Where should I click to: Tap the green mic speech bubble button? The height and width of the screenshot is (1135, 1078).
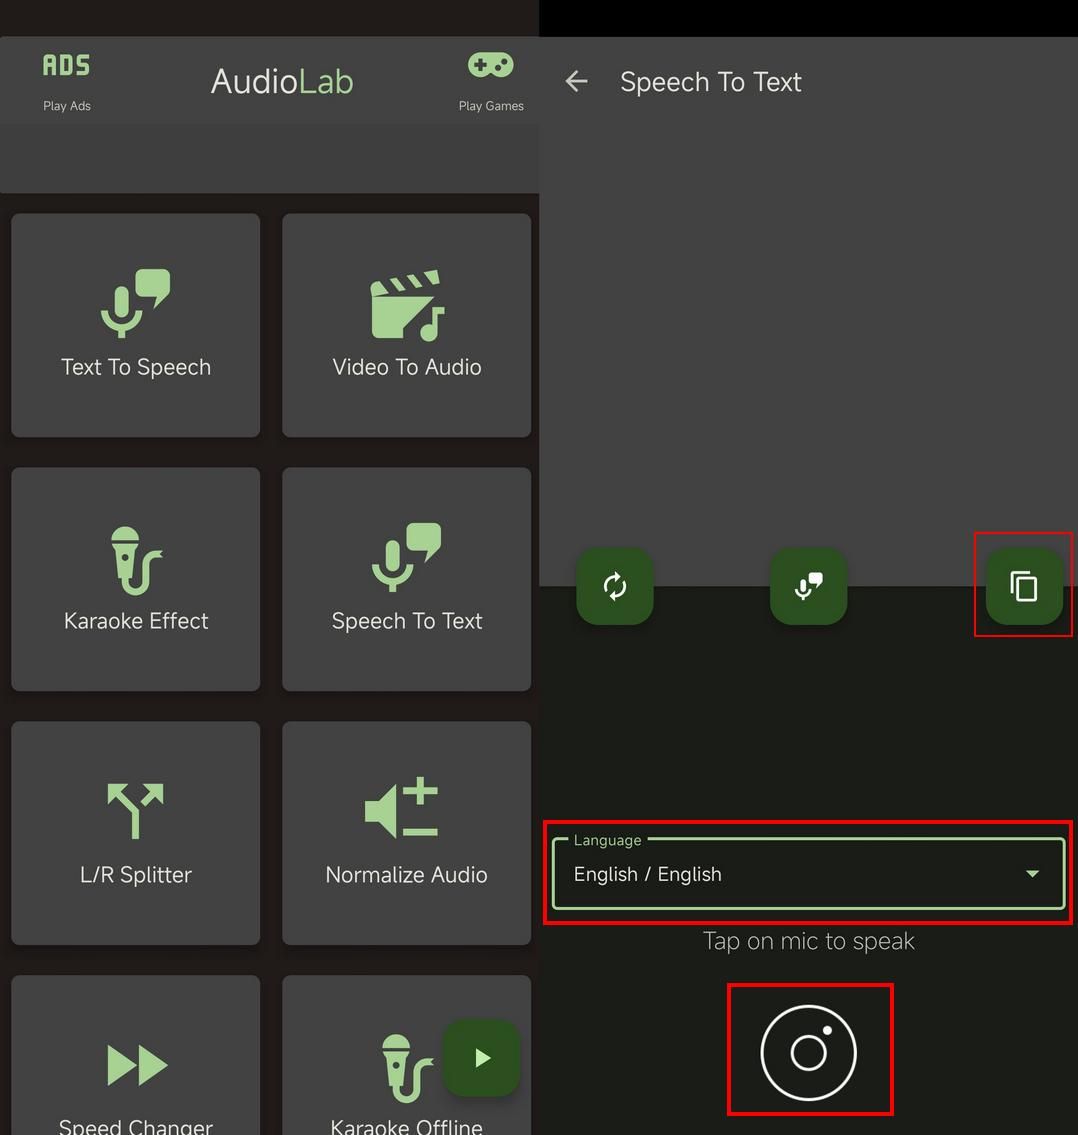(x=808, y=586)
